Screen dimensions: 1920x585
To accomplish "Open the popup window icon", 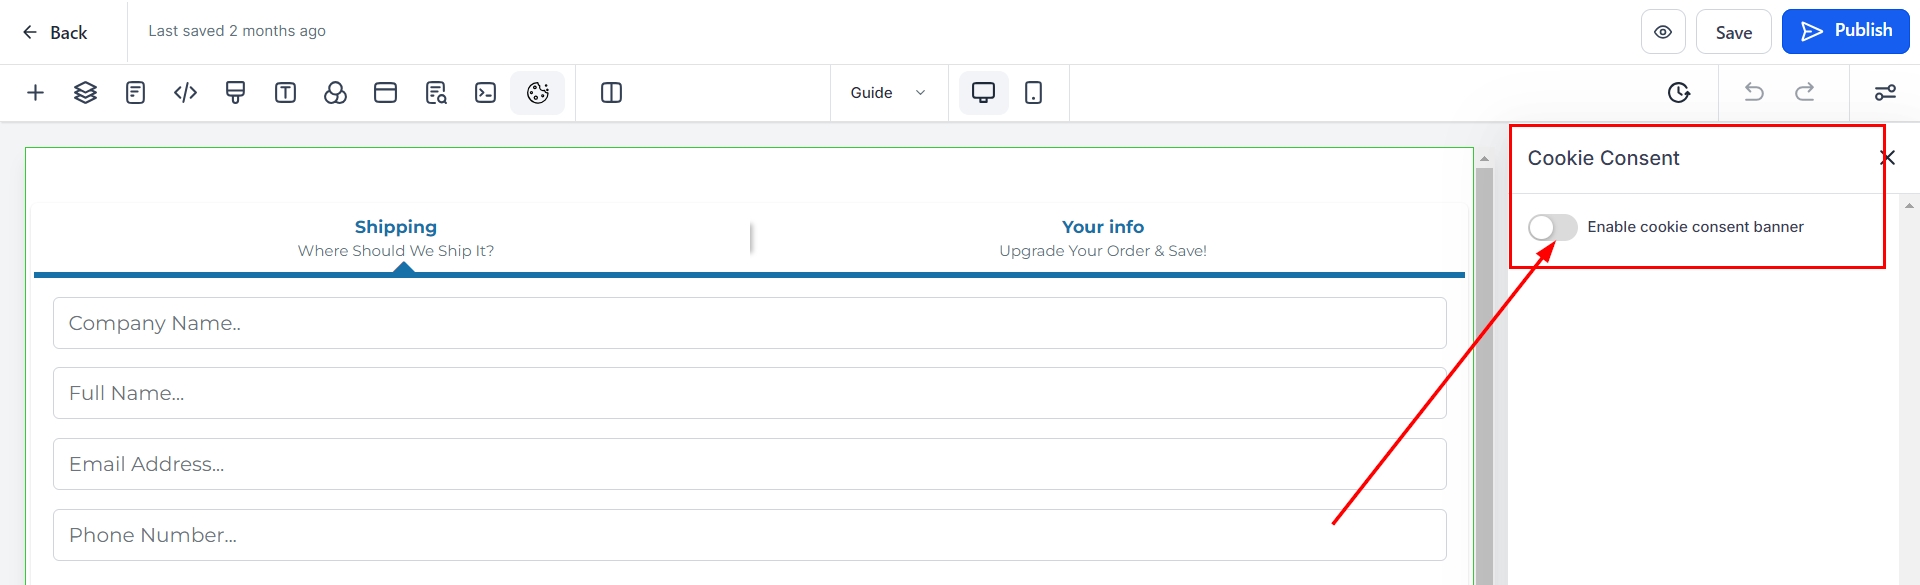I will pyautogui.click(x=385, y=93).
